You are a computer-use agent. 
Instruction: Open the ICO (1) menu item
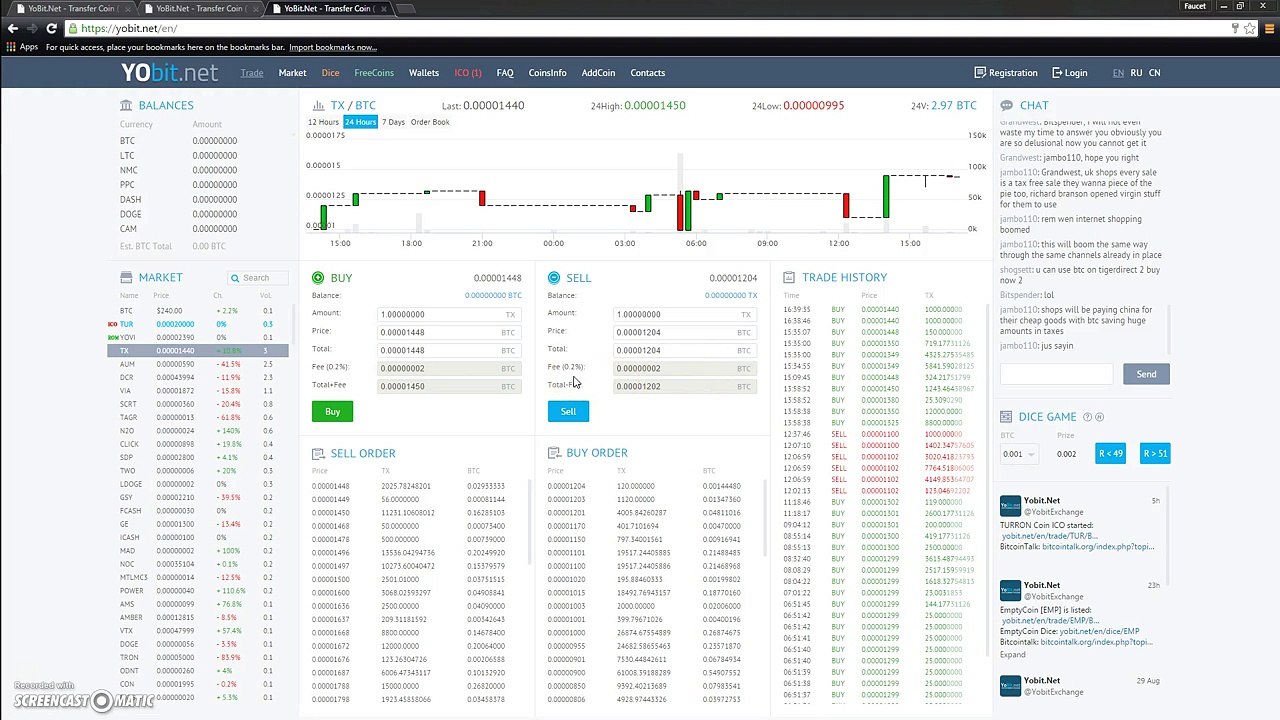468,72
